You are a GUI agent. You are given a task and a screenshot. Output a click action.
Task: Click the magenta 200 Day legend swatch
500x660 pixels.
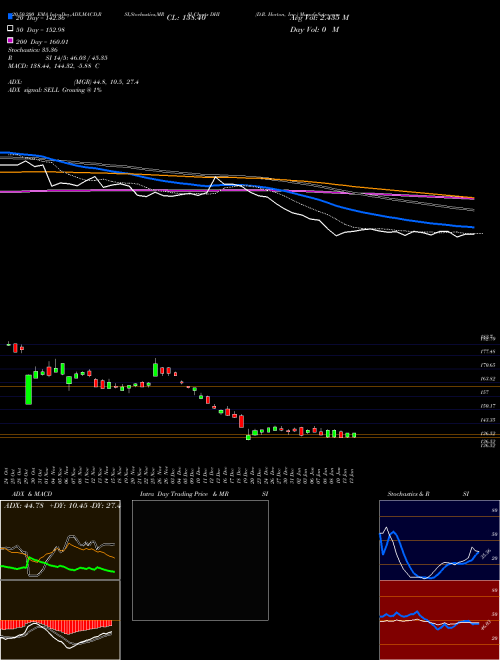10,40
